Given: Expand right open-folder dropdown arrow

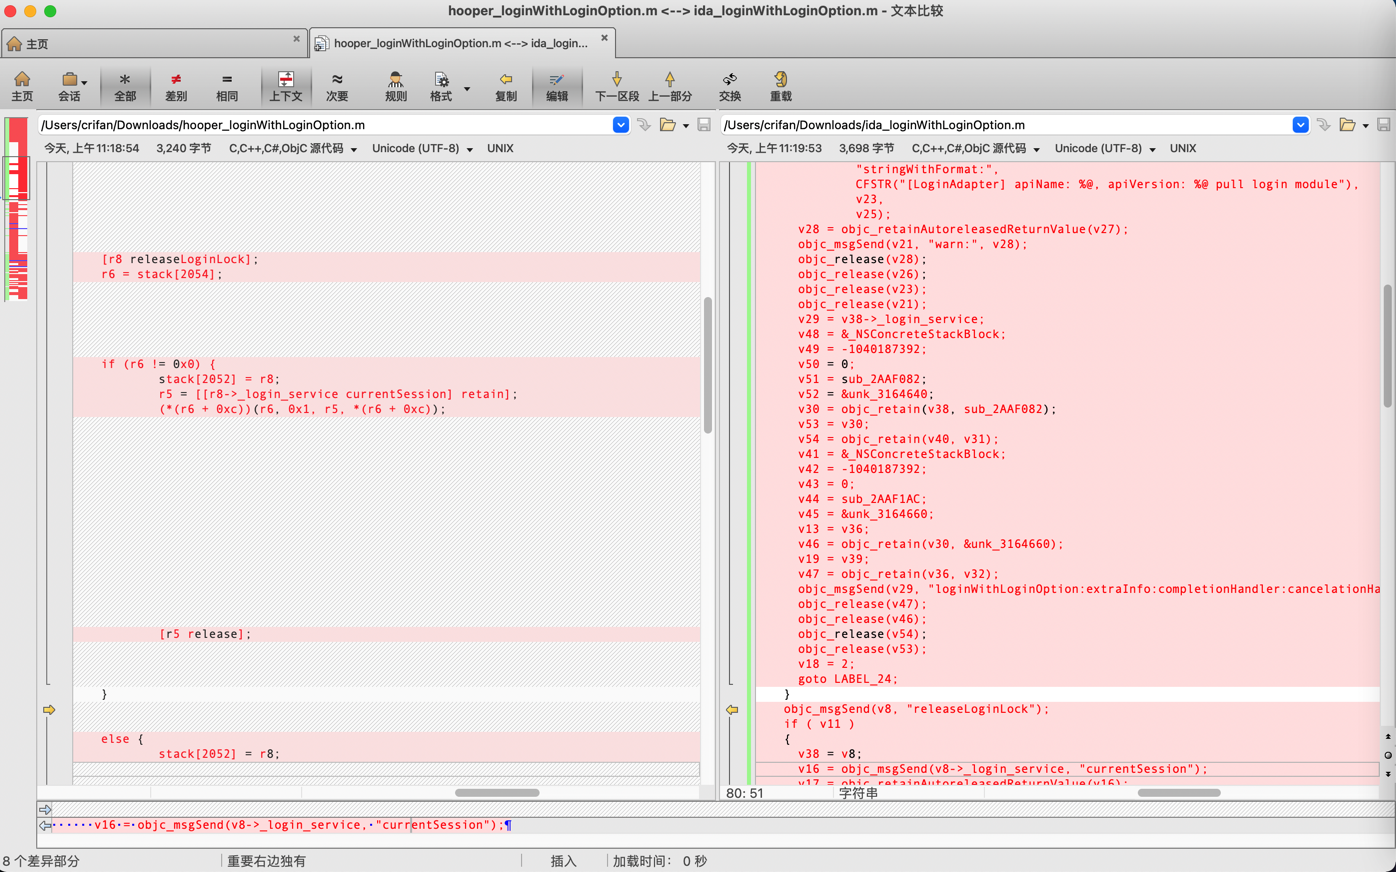Looking at the screenshot, I should click(x=1366, y=126).
